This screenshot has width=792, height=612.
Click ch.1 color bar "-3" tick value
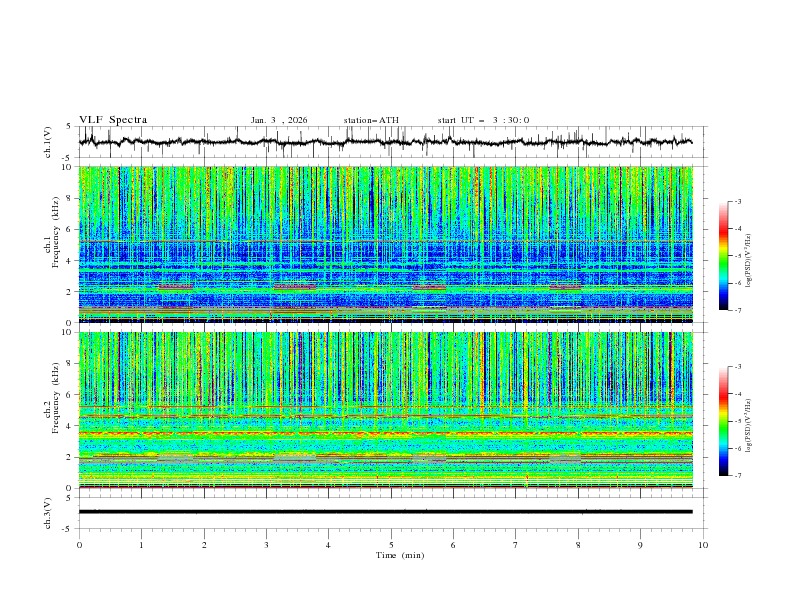coord(738,201)
